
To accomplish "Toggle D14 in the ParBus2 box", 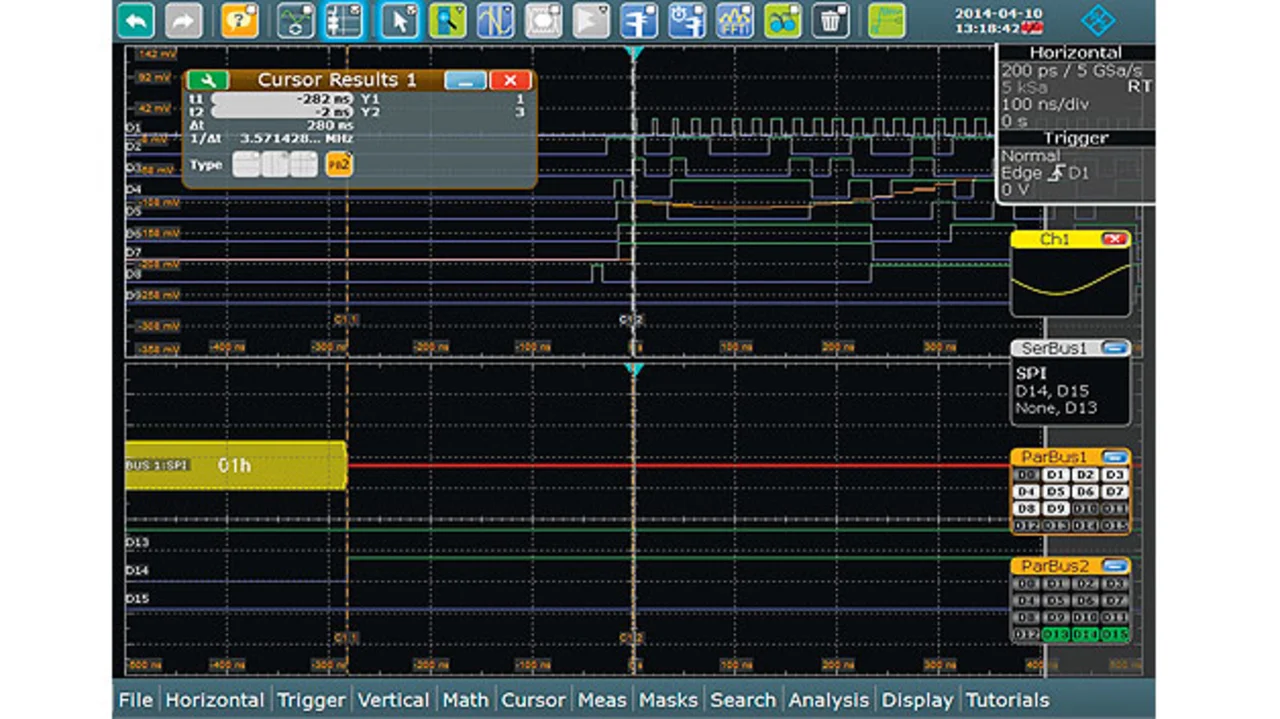I will (x=1085, y=635).
